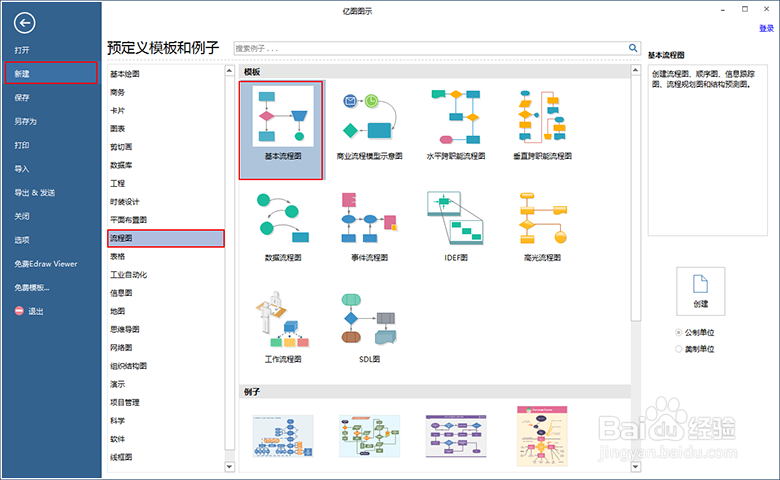Choose 另存为 in the sidebar
780x480 pixels.
[25, 121]
